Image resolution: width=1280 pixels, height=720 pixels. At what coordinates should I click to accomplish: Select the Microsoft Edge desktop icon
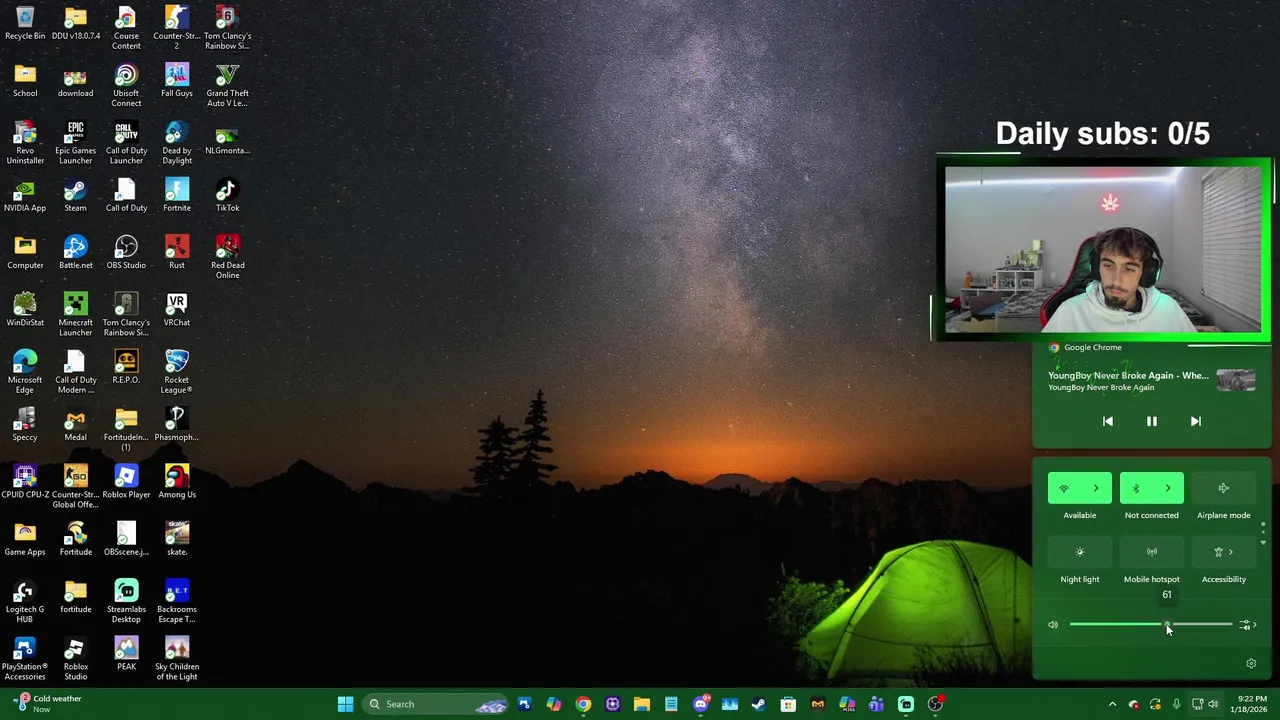(25, 372)
